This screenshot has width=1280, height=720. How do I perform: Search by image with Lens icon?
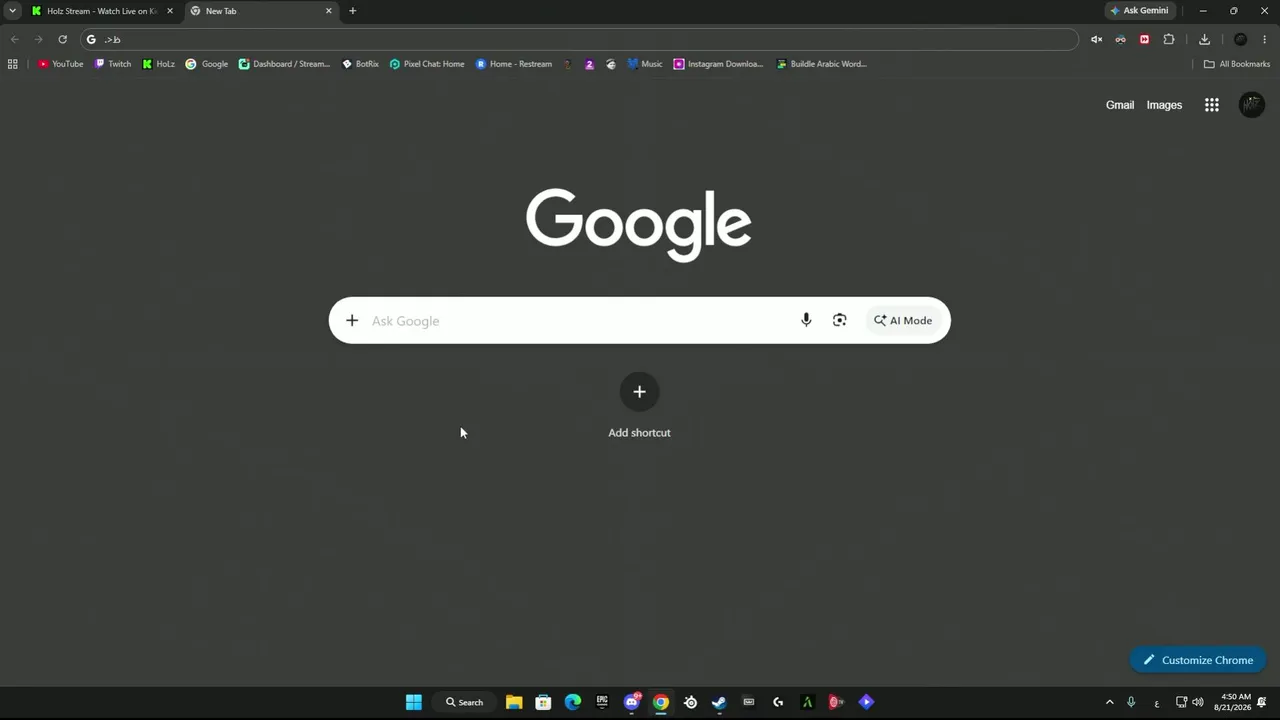click(x=839, y=320)
